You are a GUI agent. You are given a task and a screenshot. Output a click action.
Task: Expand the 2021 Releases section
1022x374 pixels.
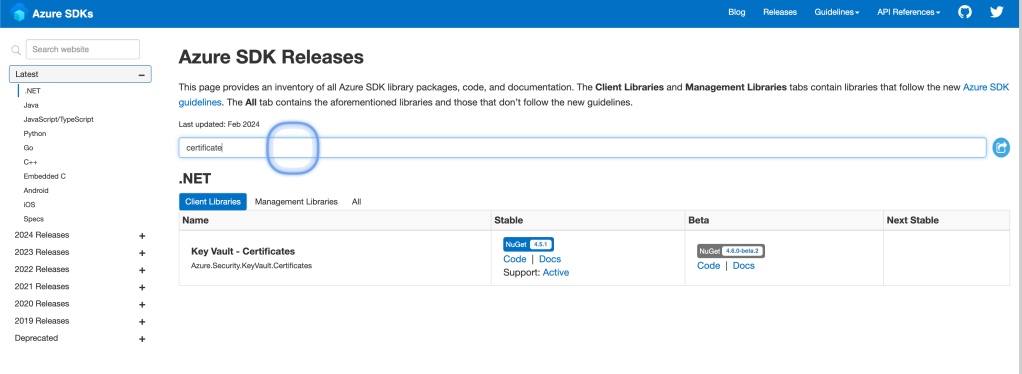pyautogui.click(x=142, y=287)
